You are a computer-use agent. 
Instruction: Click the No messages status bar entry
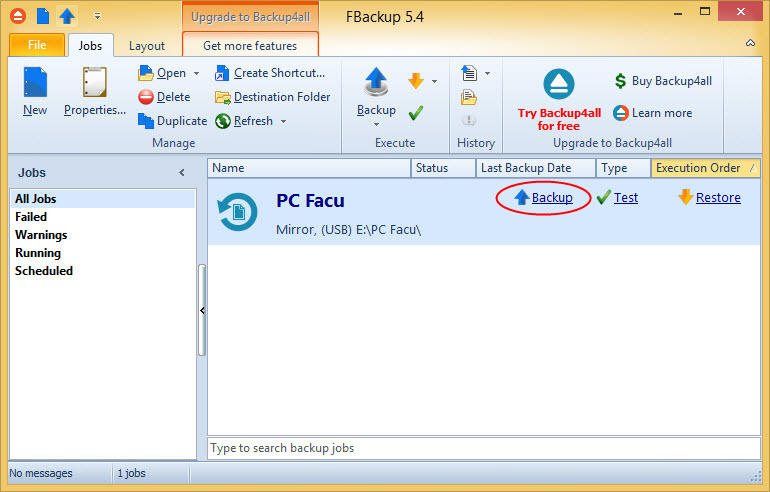(41, 473)
